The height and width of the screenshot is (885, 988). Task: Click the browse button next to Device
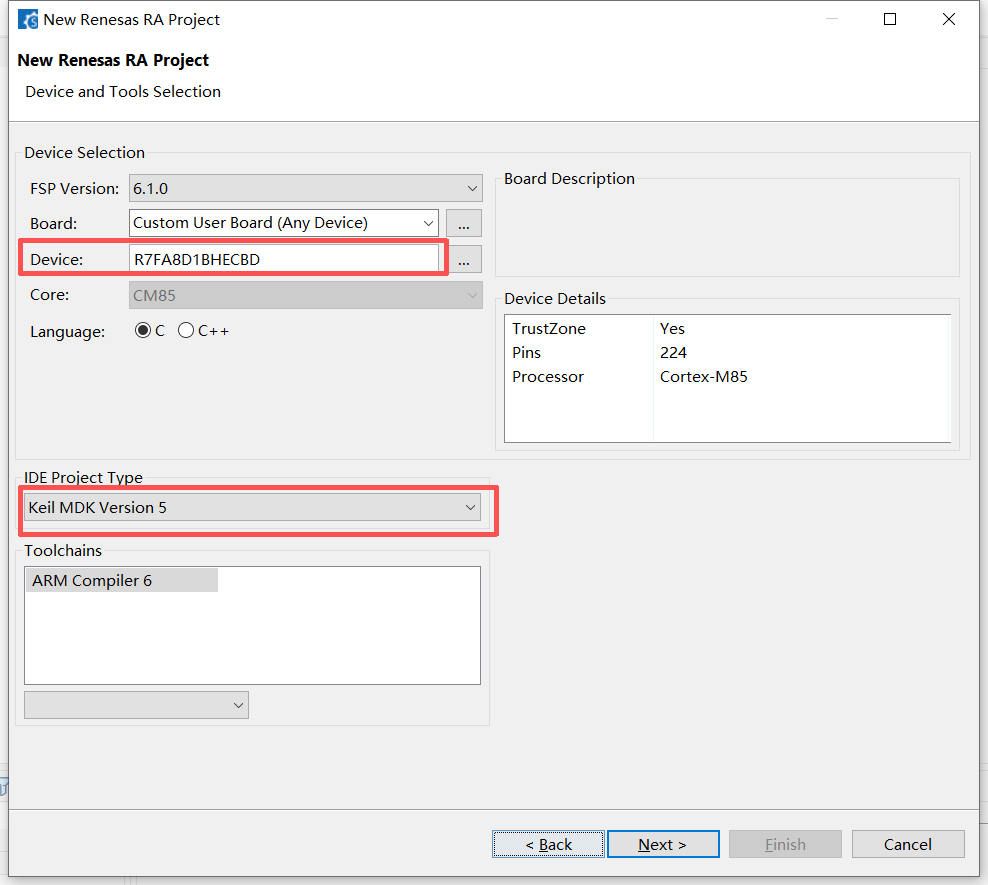(x=464, y=259)
